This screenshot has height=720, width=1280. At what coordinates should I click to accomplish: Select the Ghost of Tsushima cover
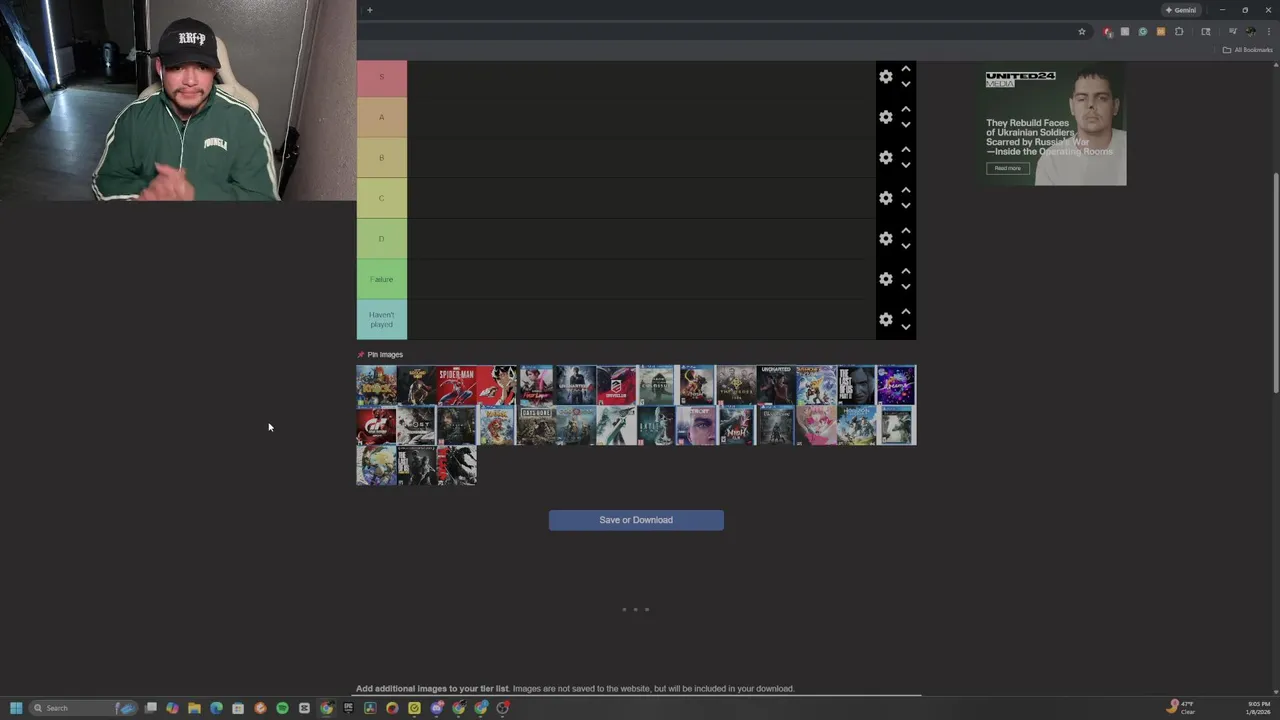click(x=416, y=425)
